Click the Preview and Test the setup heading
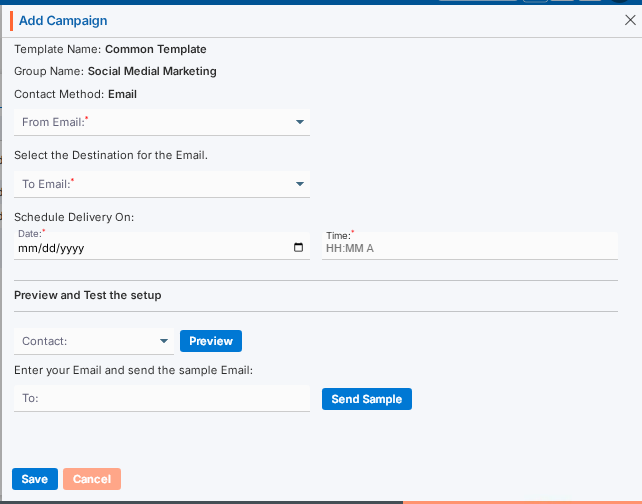This screenshot has height=504, width=642. (88, 295)
